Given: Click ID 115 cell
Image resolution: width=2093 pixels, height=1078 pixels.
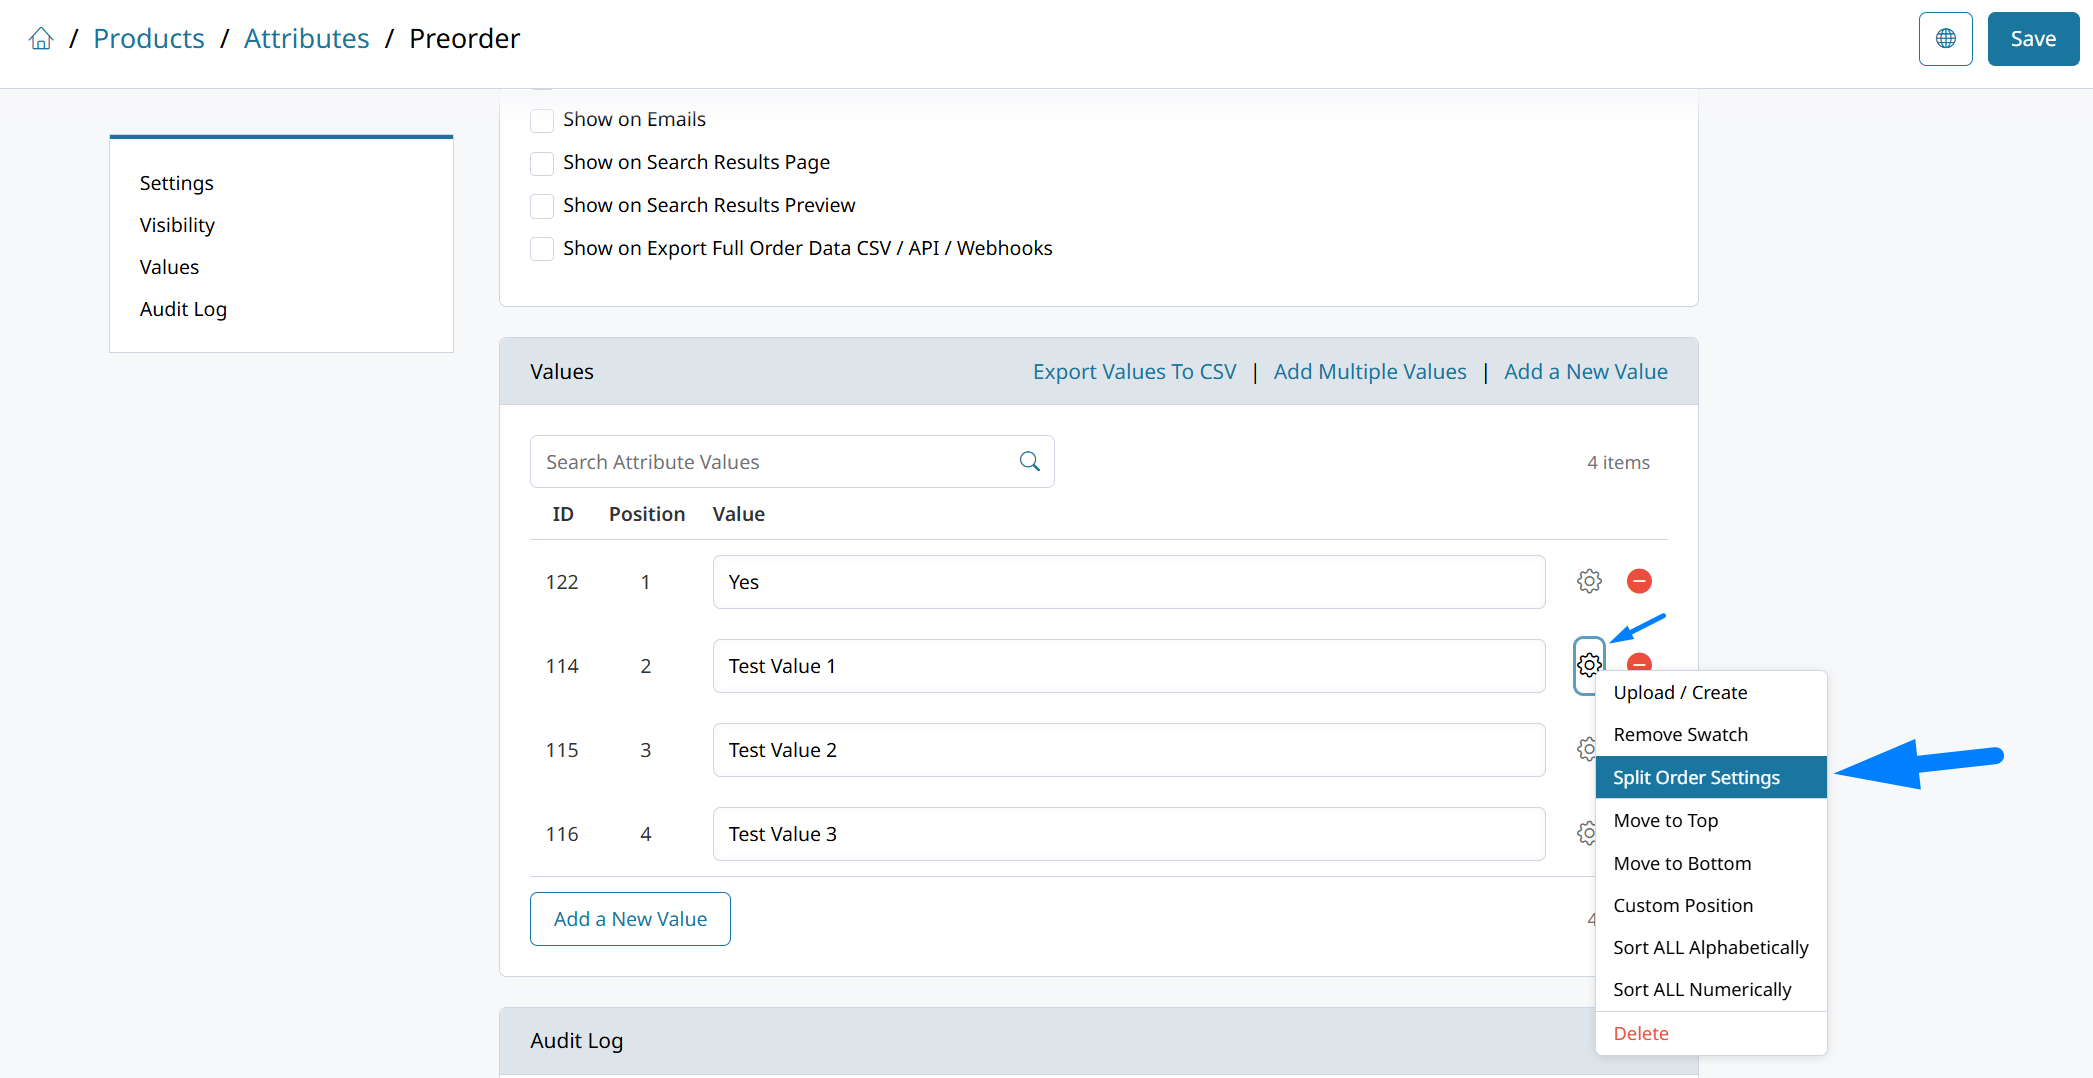Looking at the screenshot, I should [x=562, y=750].
